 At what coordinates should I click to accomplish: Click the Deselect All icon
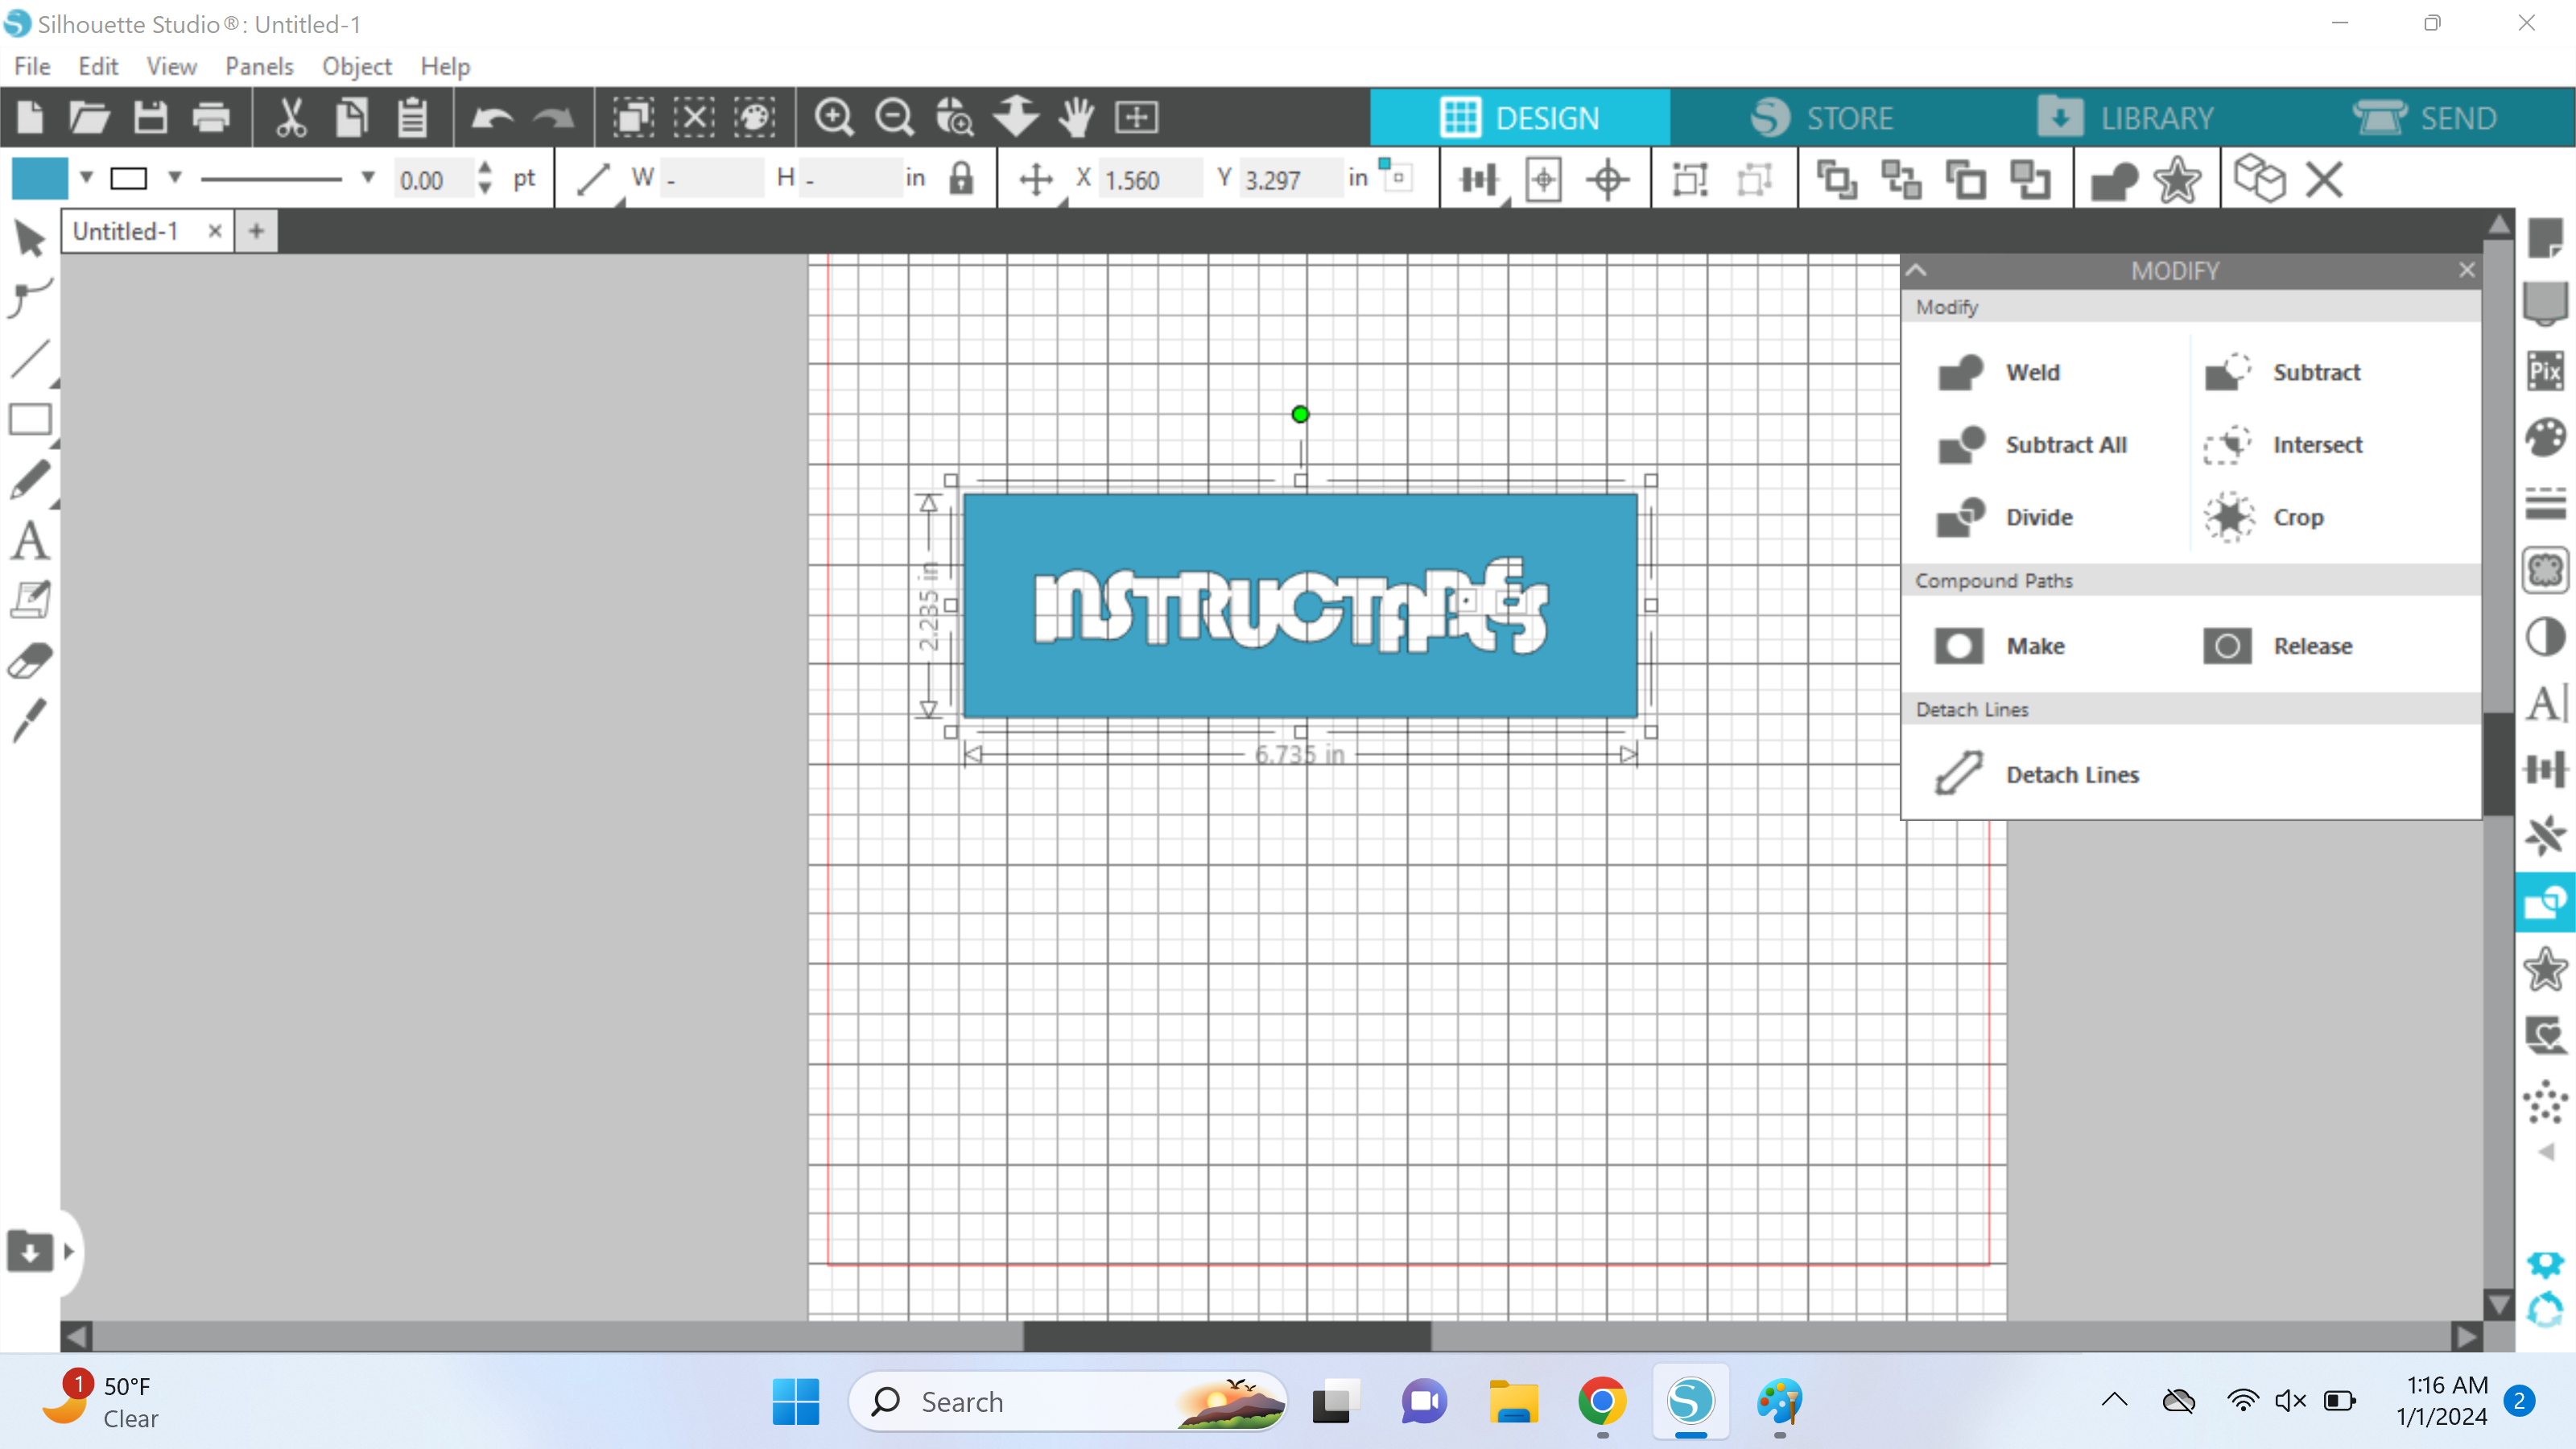694,118
